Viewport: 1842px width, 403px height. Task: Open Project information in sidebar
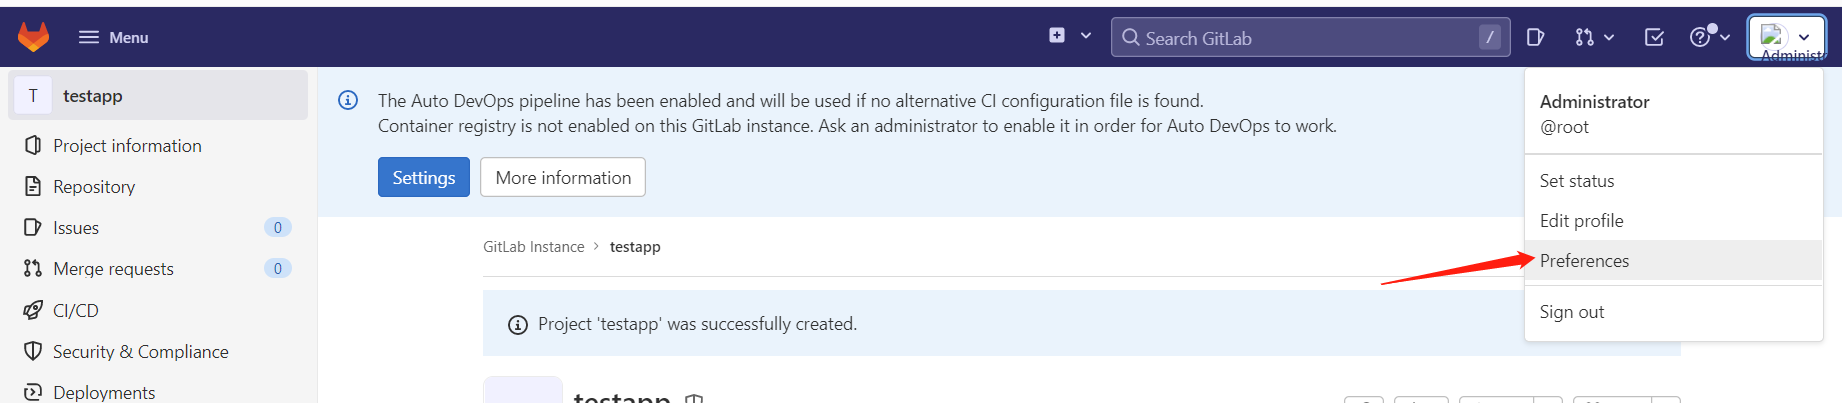127,146
